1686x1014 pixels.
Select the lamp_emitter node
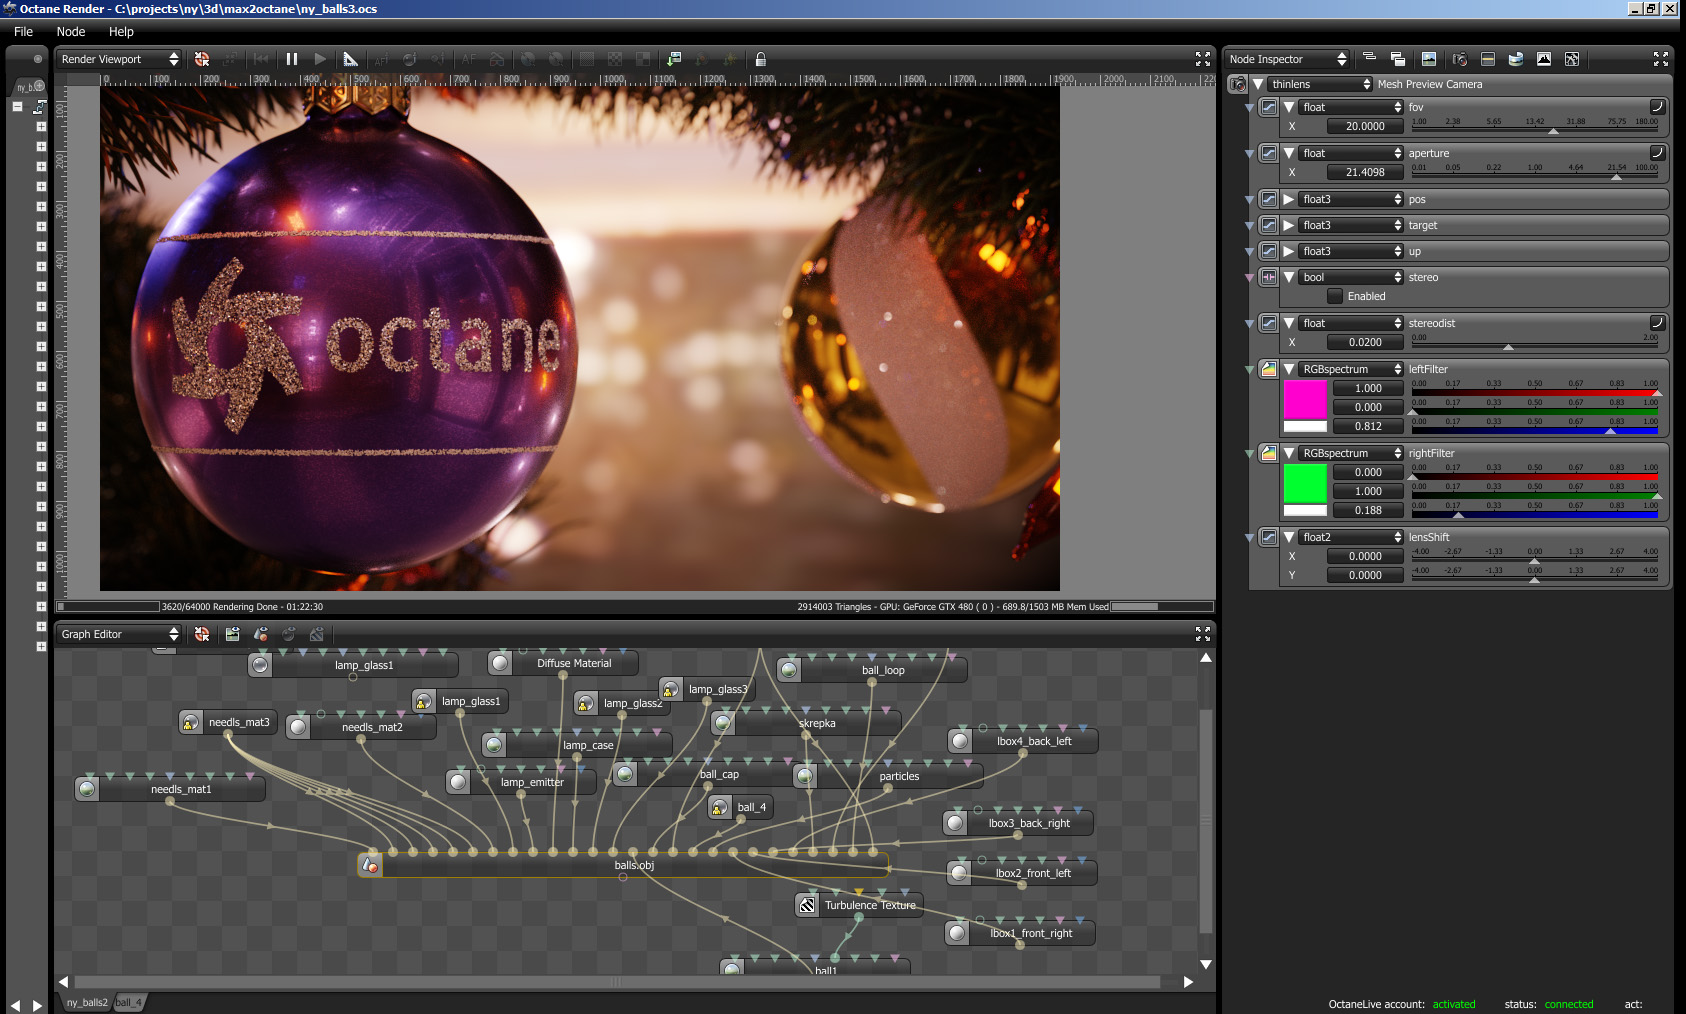pos(521,782)
